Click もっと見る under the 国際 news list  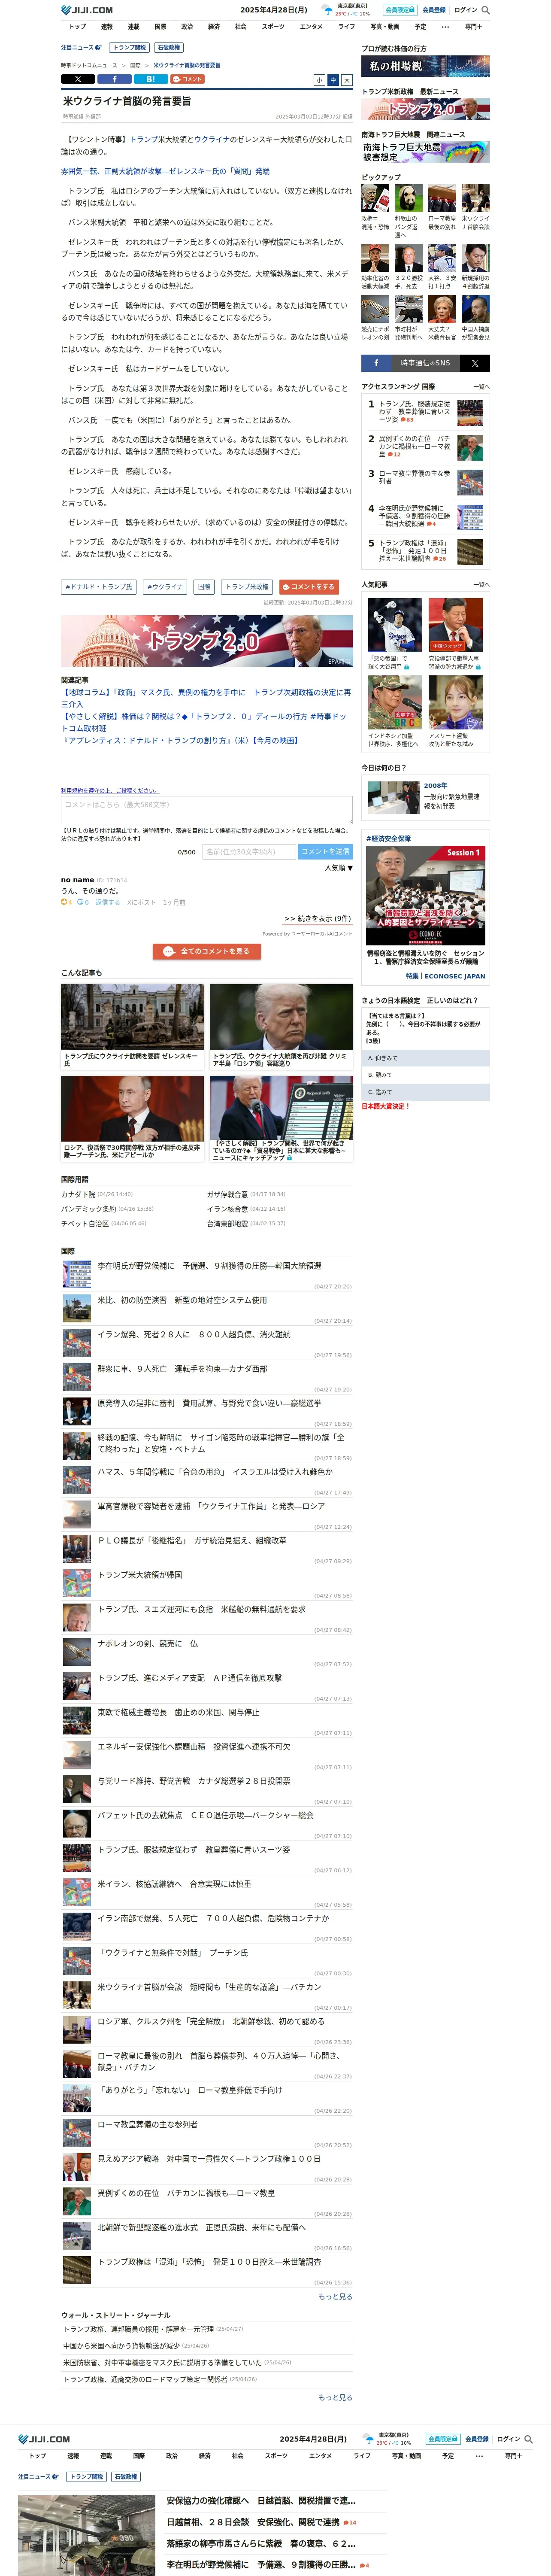335,2297
